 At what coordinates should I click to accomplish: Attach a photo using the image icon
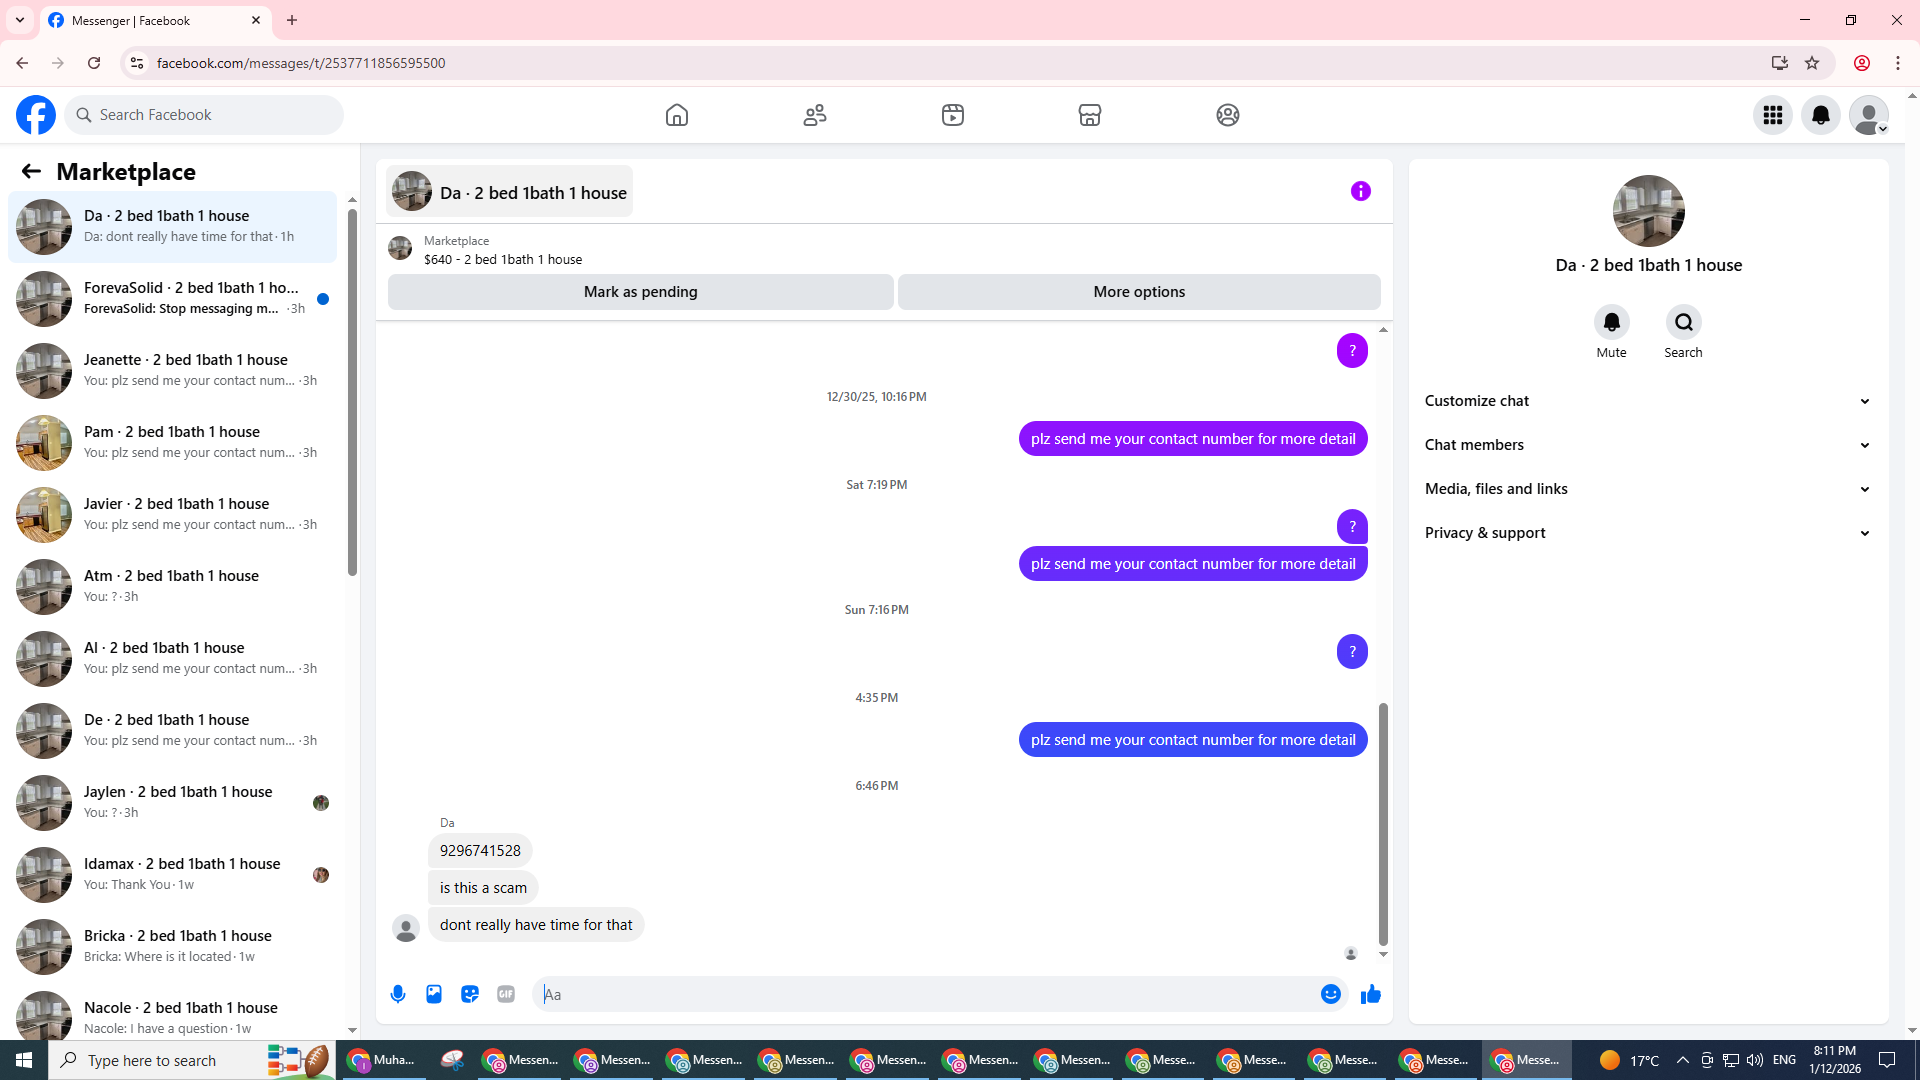(434, 994)
